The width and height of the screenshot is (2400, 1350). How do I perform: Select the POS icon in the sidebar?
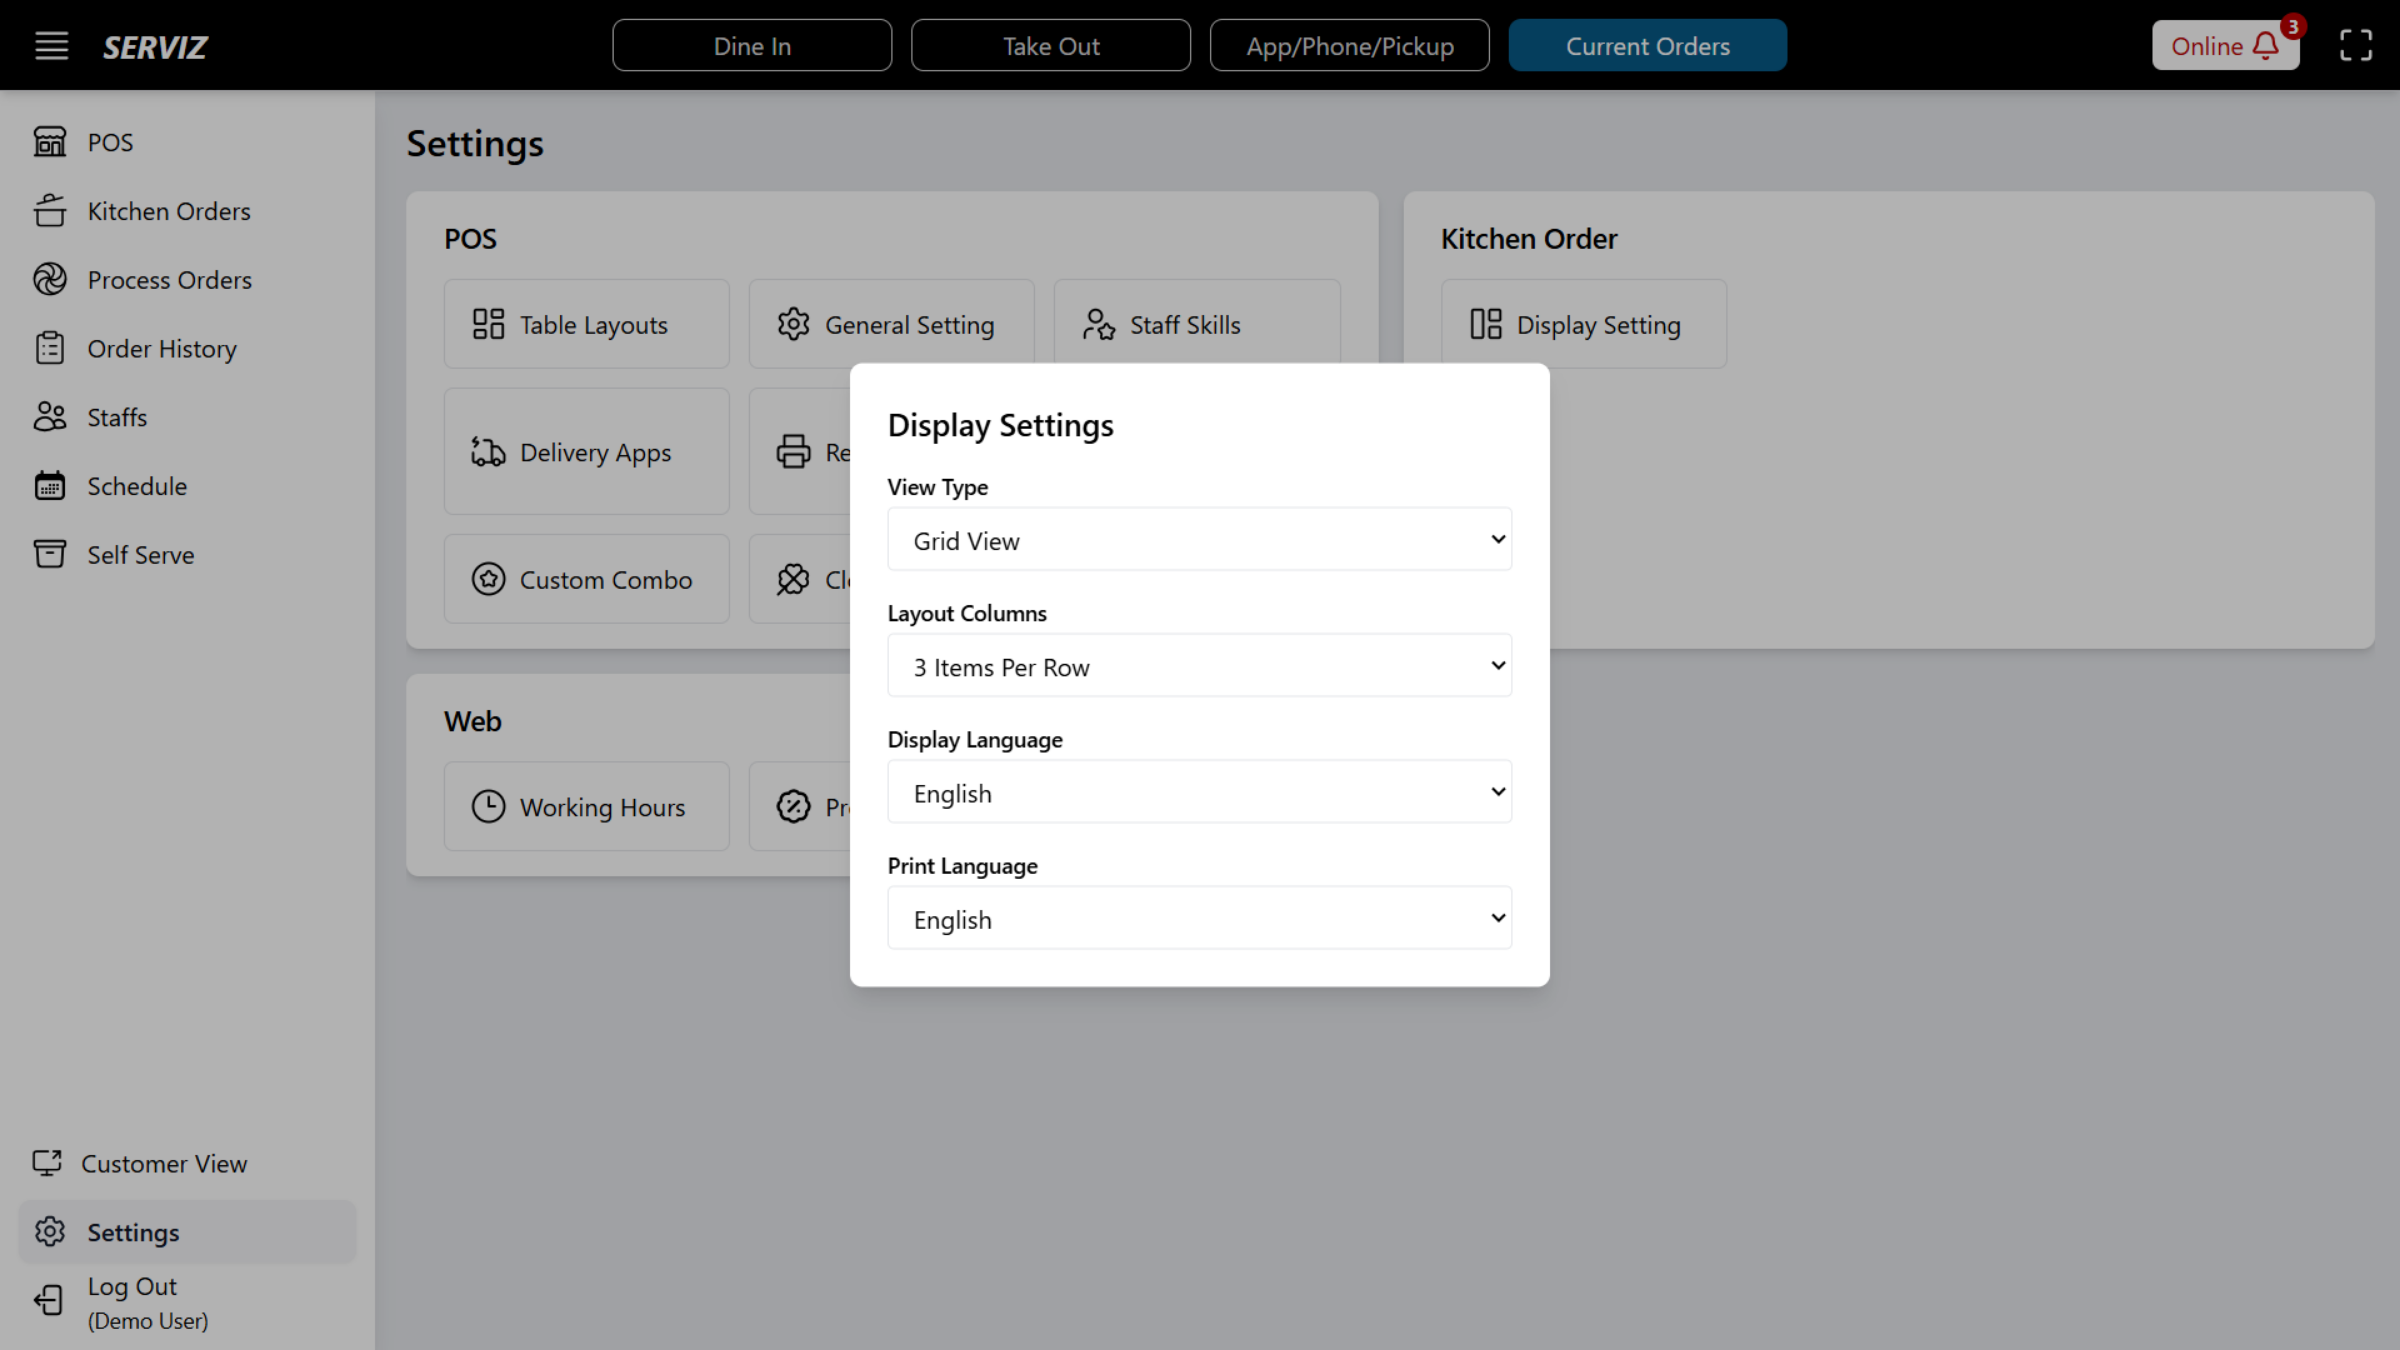(51, 141)
